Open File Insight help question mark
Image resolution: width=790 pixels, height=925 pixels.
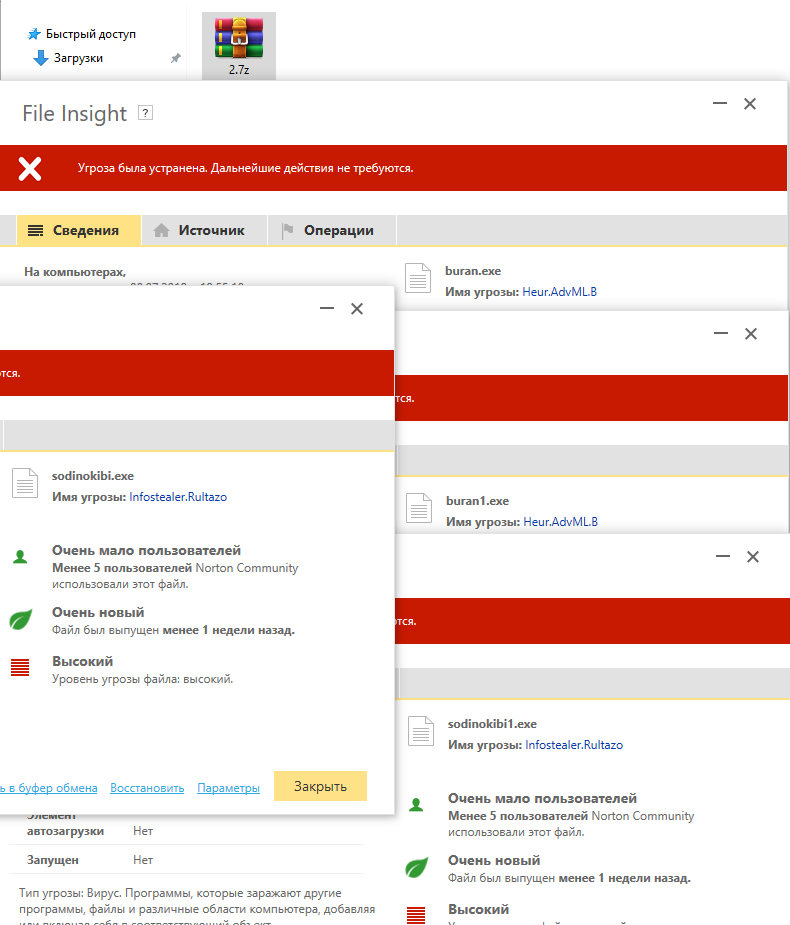[x=146, y=112]
